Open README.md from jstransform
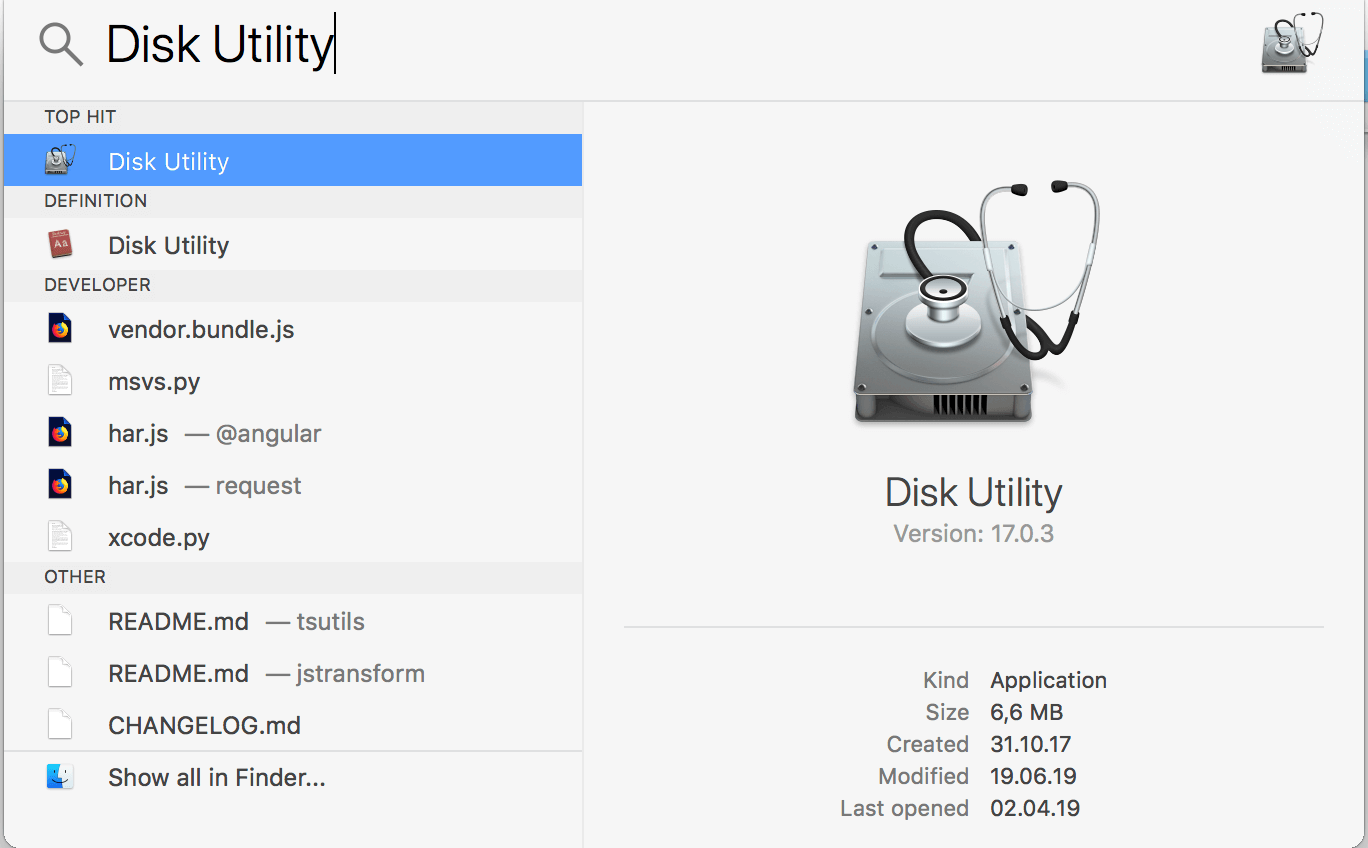This screenshot has height=848, width=1368. point(293,673)
